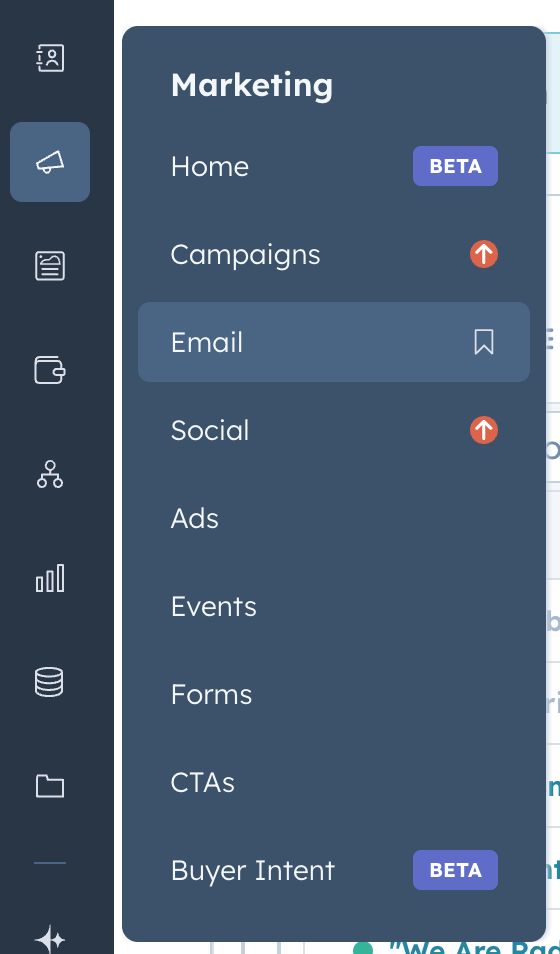Open the Automation workflow sidebar icon
The width and height of the screenshot is (560, 954).
coord(50,474)
